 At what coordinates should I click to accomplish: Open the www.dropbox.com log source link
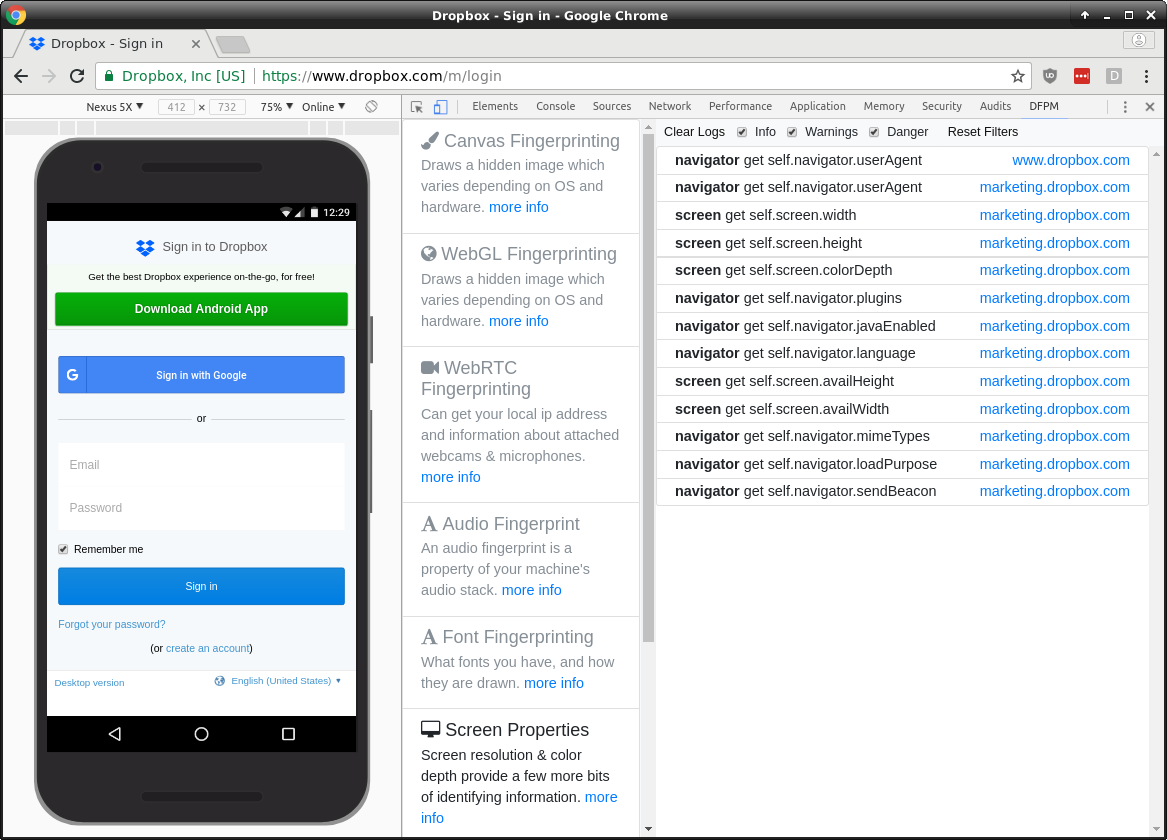coord(1071,160)
